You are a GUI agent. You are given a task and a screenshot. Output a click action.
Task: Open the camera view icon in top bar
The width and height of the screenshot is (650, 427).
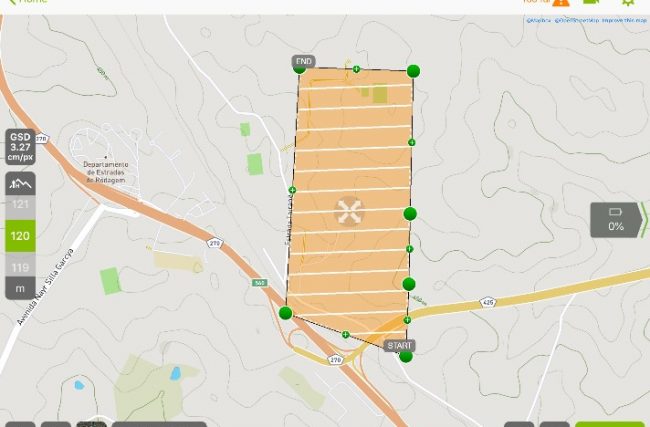pyautogui.click(x=591, y=1)
